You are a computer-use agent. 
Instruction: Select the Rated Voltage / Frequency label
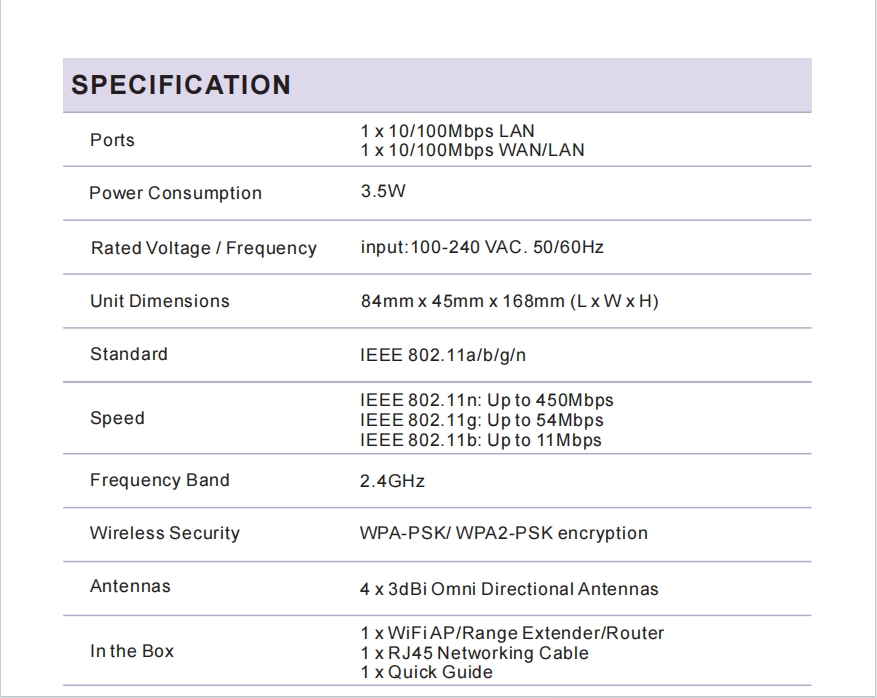[x=204, y=248]
